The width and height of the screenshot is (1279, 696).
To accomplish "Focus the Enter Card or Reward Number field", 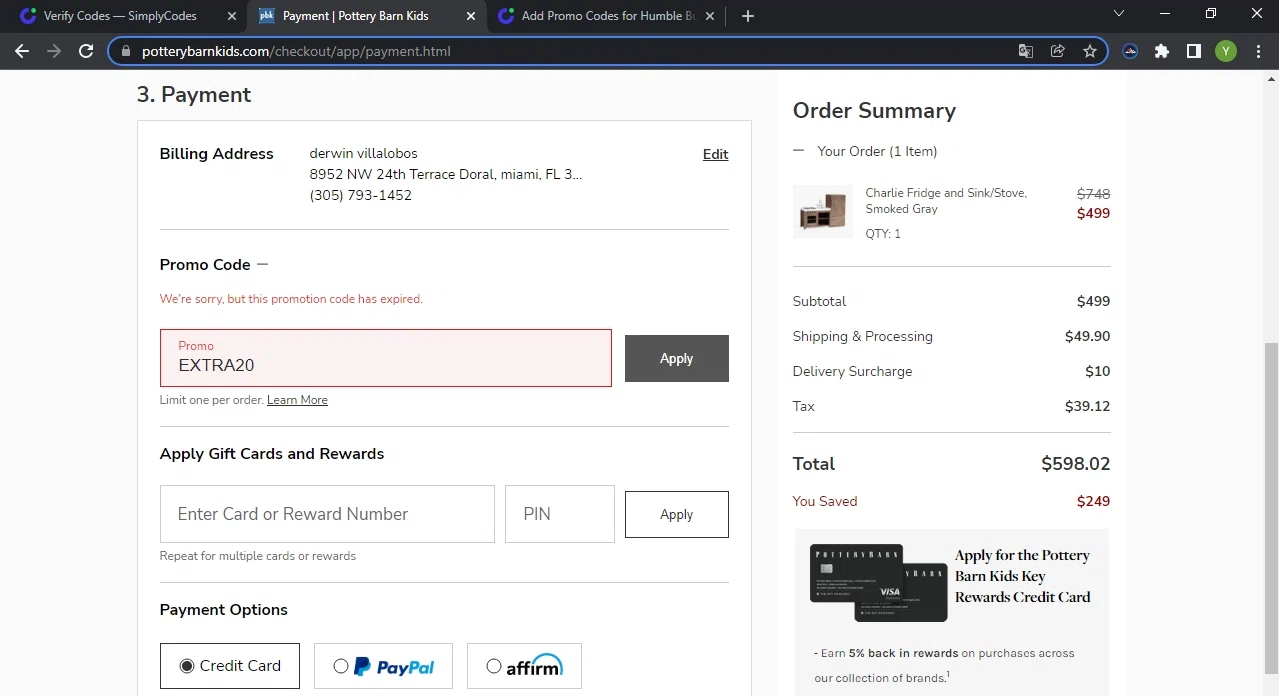I will point(327,514).
